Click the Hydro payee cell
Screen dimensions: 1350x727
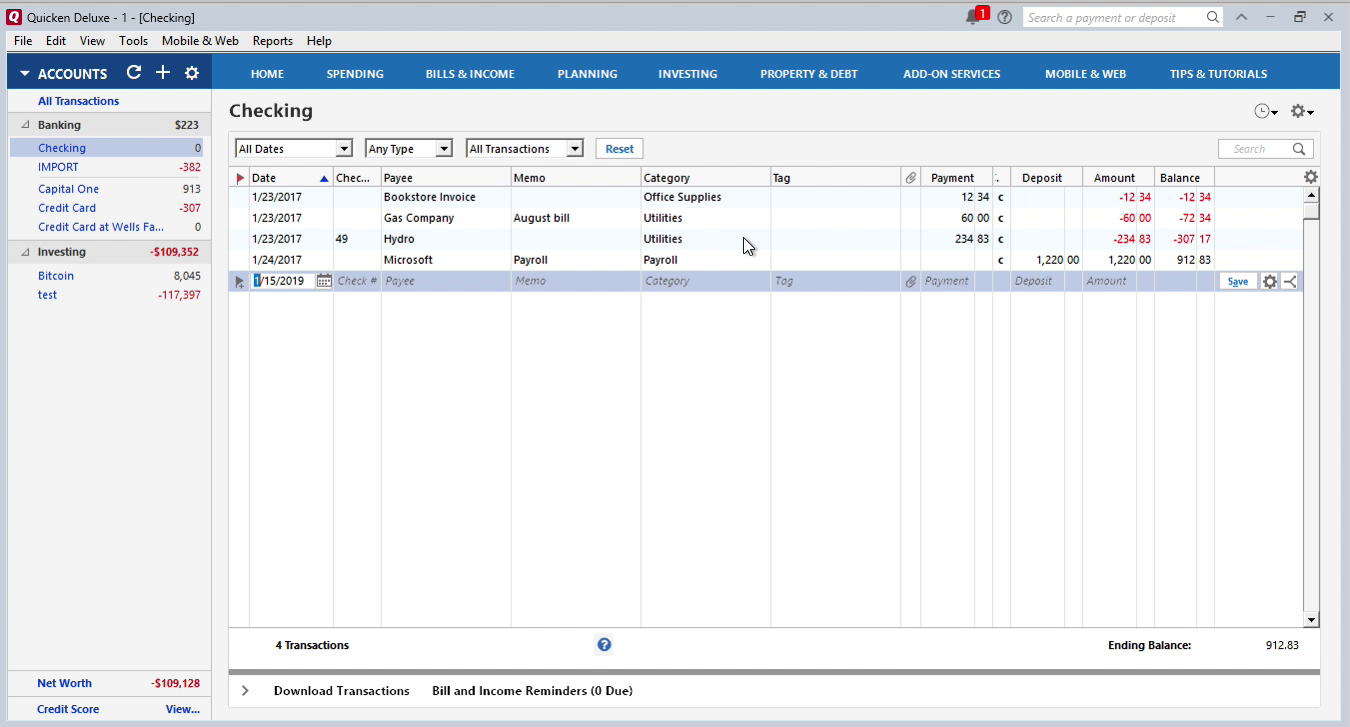(x=446, y=239)
